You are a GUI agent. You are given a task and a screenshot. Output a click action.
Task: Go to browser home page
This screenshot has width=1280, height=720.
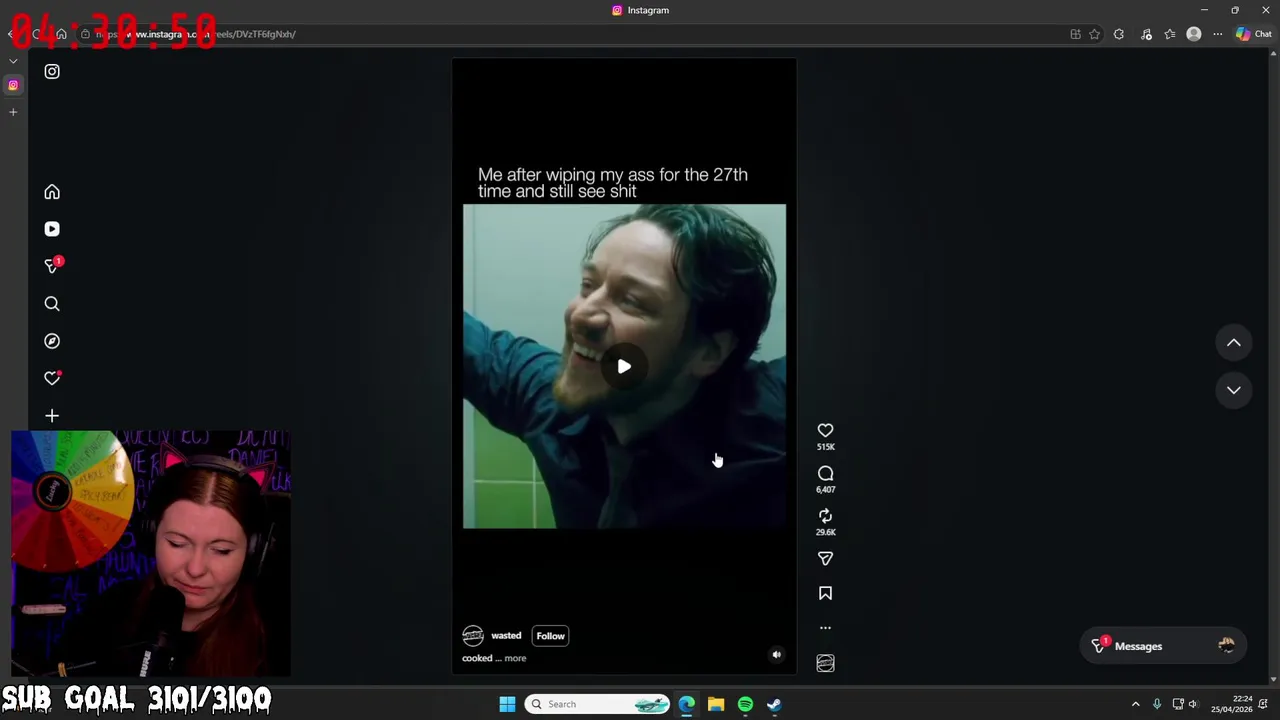click(x=61, y=34)
